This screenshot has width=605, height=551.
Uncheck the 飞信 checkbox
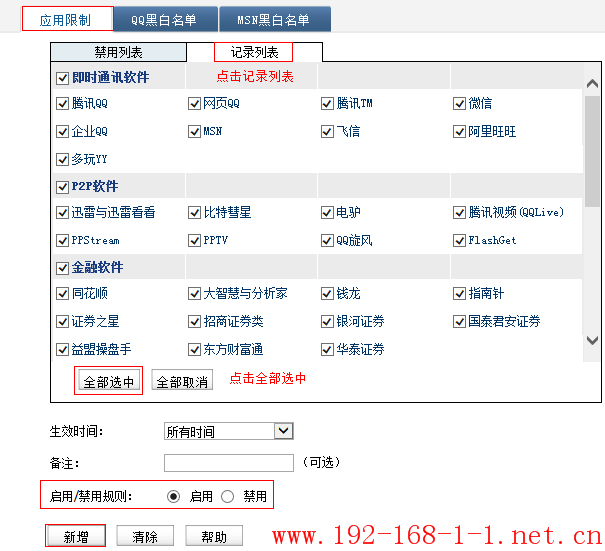(x=327, y=132)
